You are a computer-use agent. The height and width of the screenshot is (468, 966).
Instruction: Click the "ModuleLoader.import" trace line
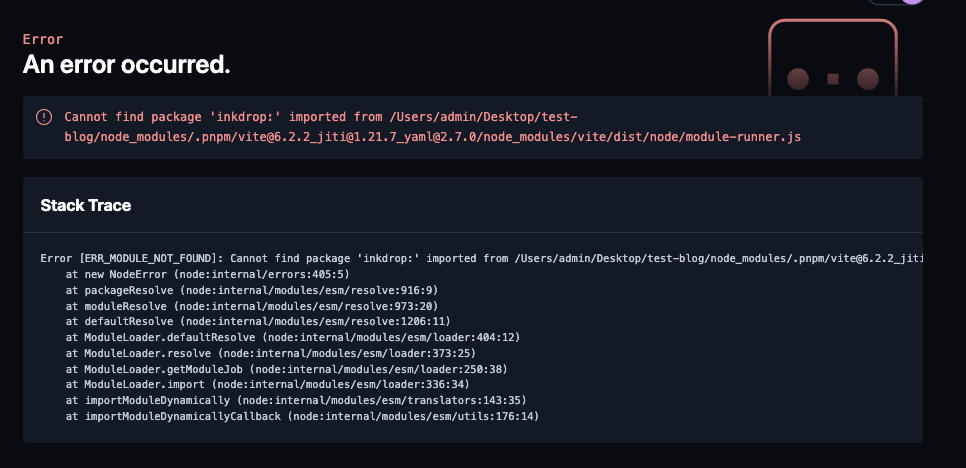coord(268,385)
